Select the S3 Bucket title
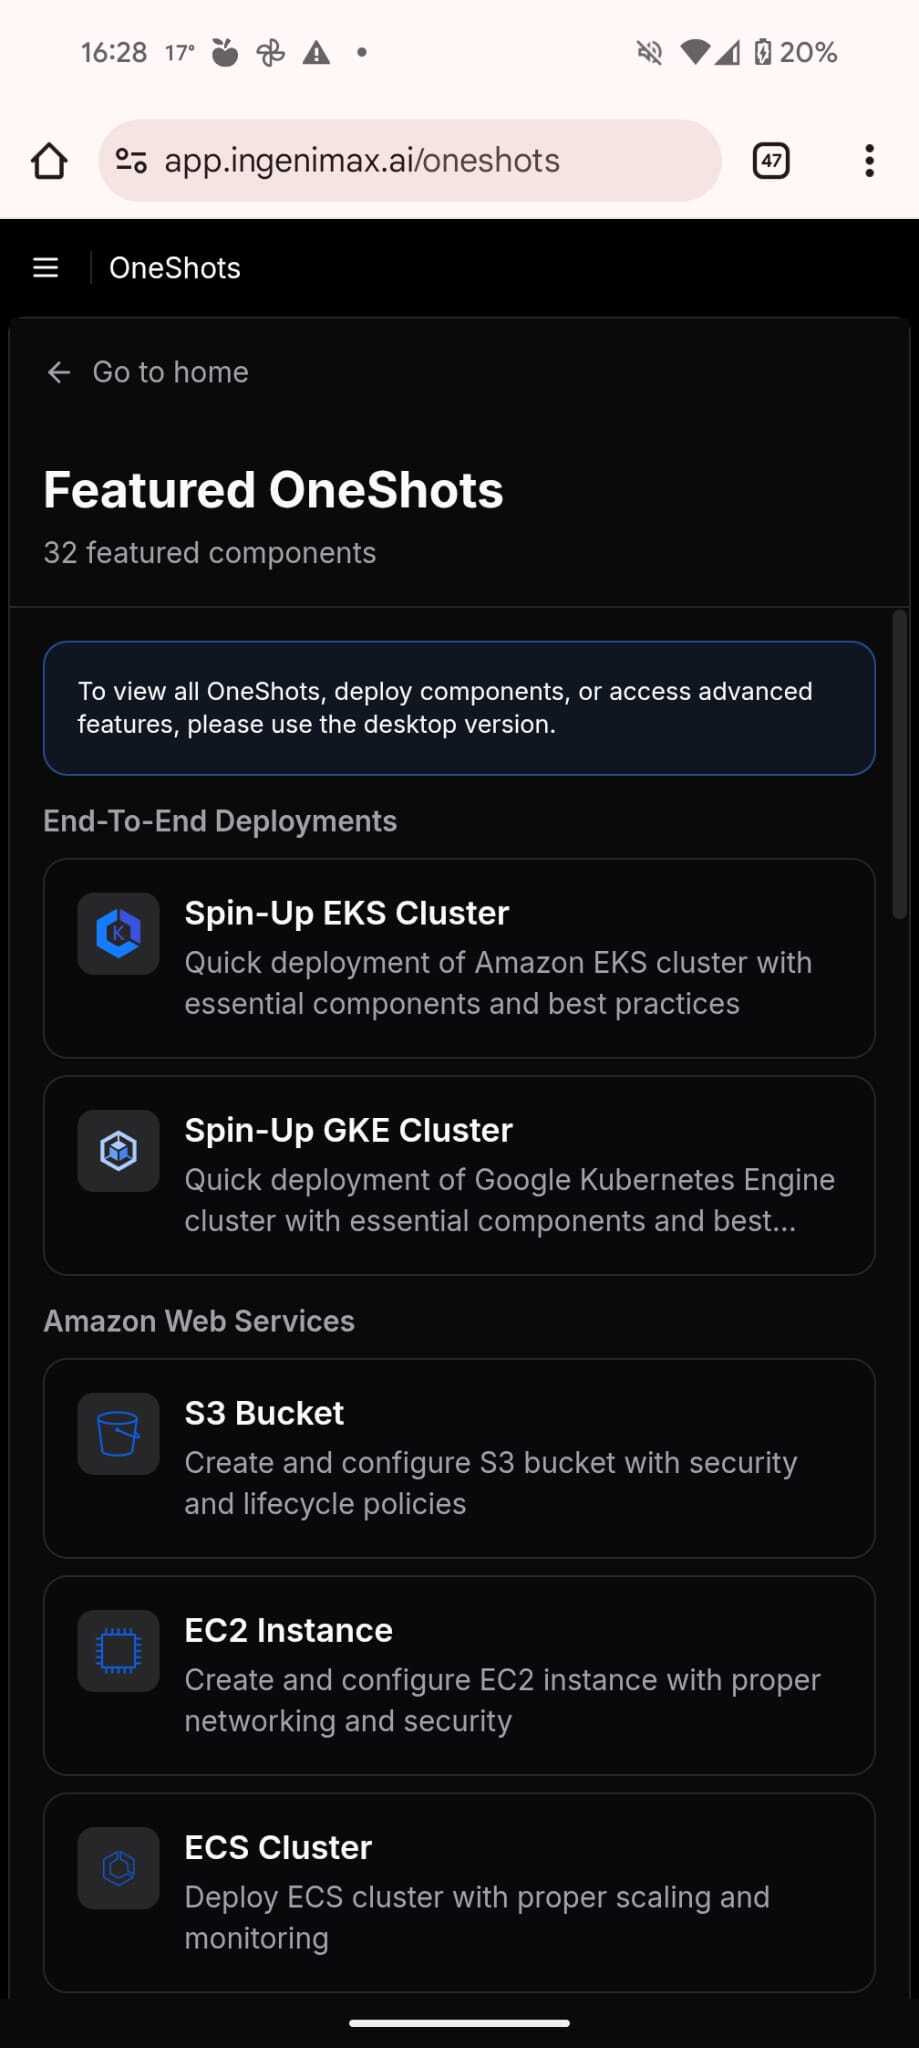Image resolution: width=919 pixels, height=2048 pixels. pos(264,1414)
